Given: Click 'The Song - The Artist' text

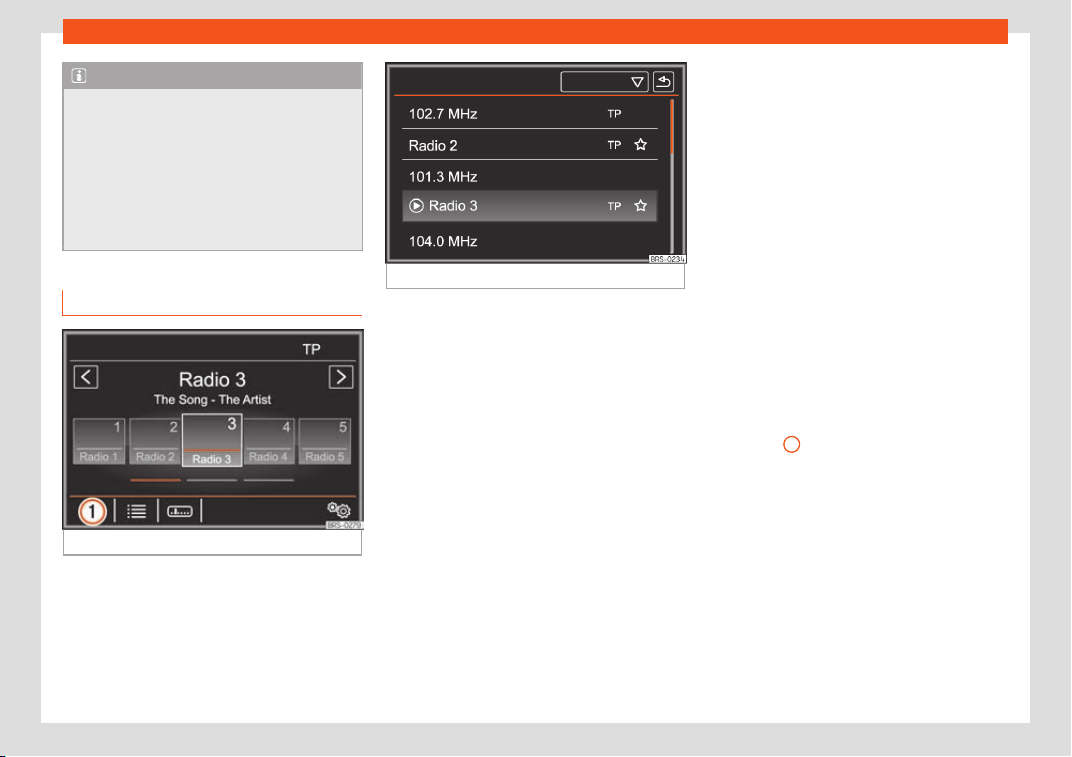Looking at the screenshot, I should [x=212, y=399].
